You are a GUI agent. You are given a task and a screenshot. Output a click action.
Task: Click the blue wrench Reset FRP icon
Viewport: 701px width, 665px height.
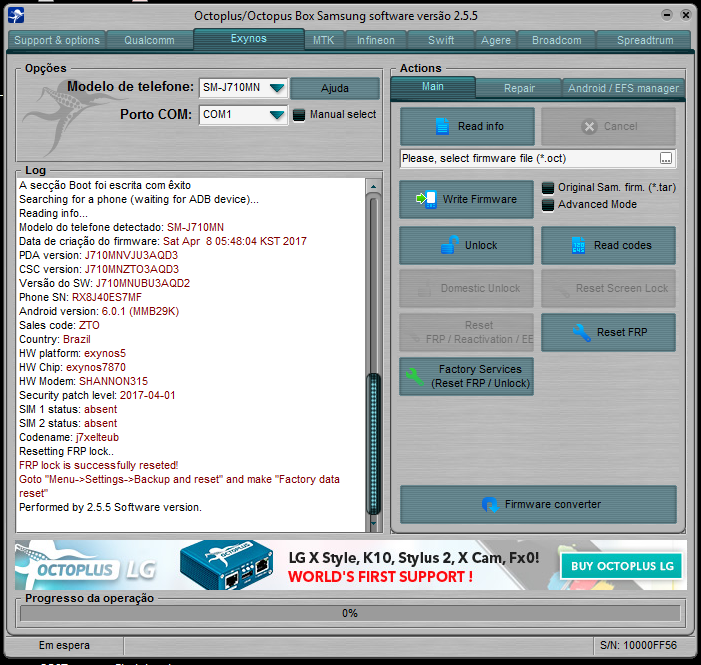[582, 332]
